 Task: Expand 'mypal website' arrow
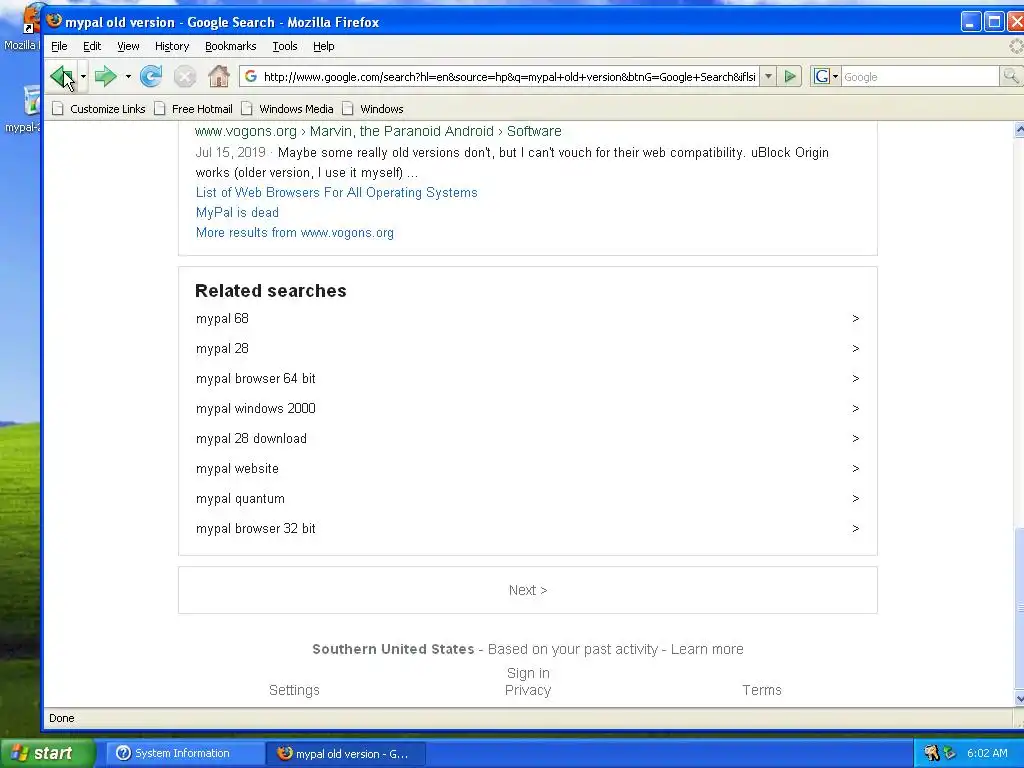[856, 469]
